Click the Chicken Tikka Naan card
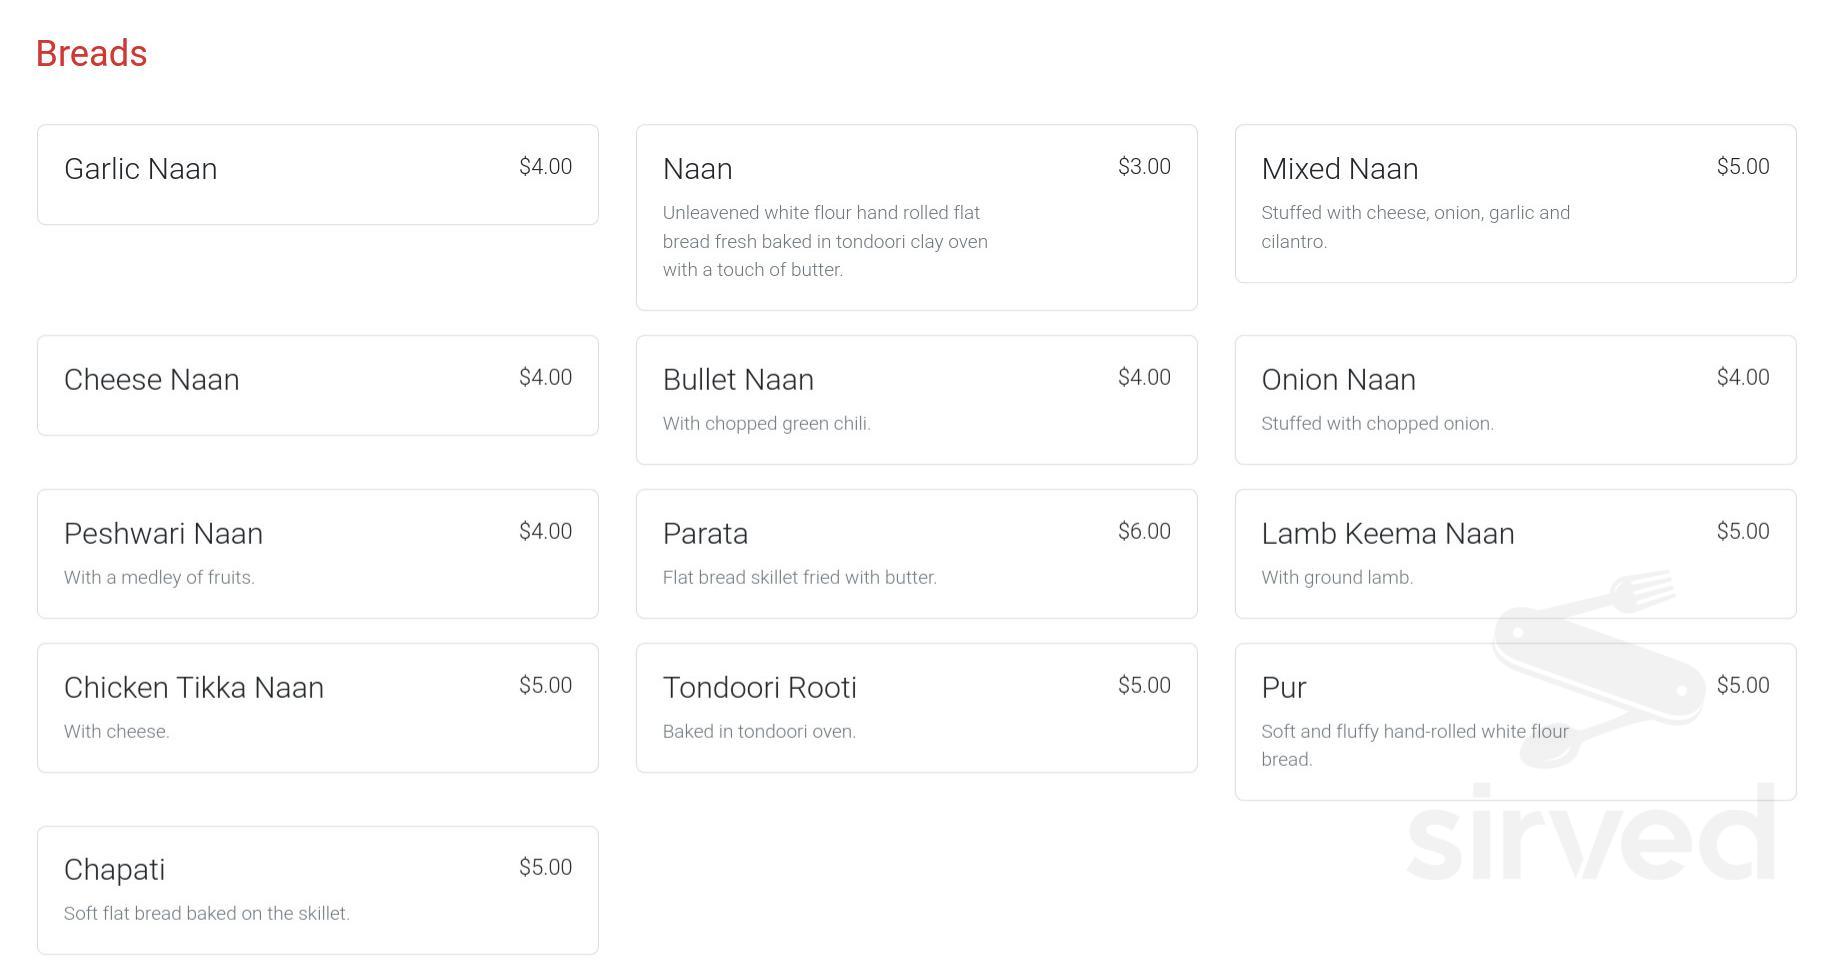The width and height of the screenshot is (1834, 965). tap(317, 707)
